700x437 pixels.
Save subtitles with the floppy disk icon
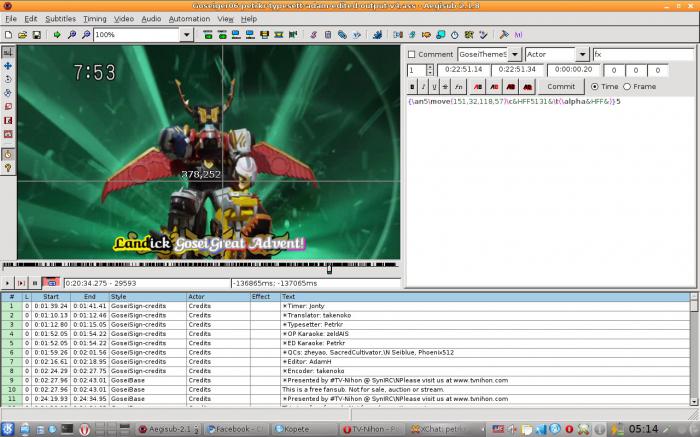(37, 34)
